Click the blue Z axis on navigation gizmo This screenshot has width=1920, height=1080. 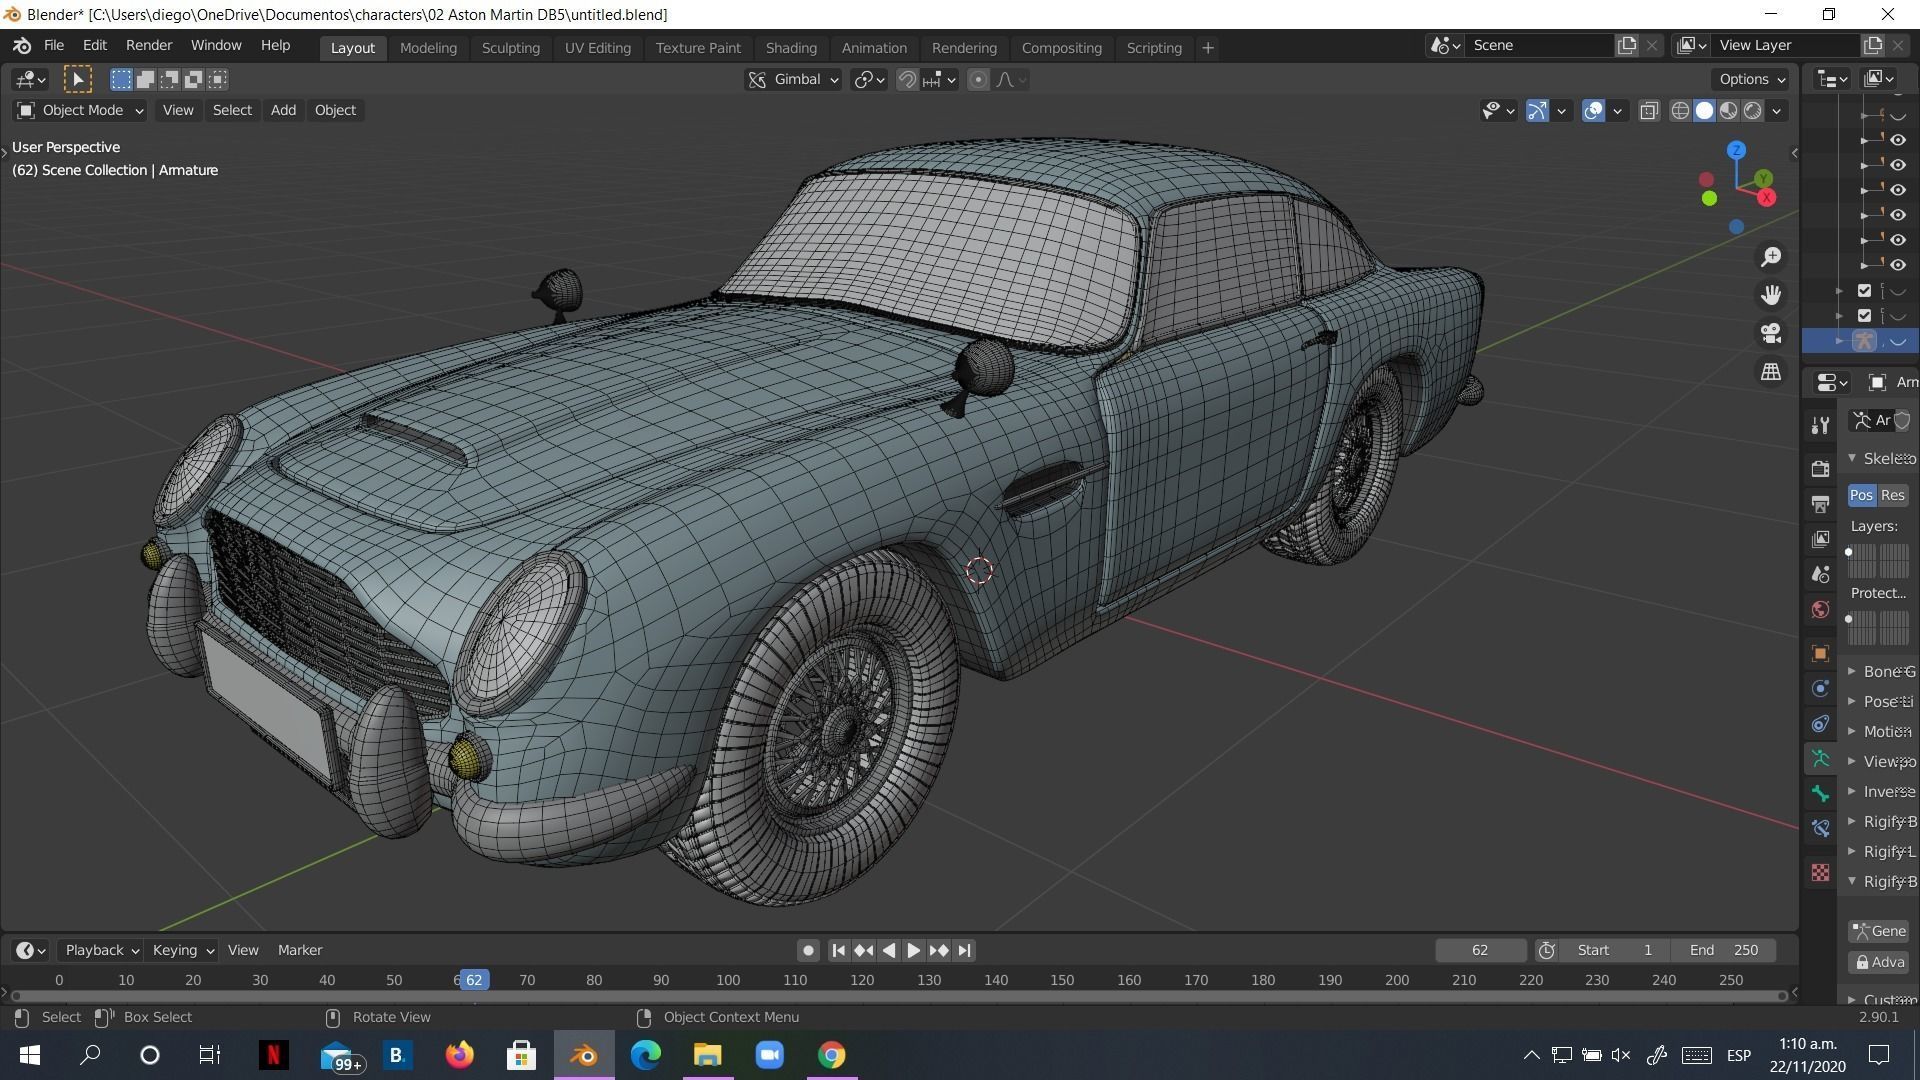[x=1737, y=150]
